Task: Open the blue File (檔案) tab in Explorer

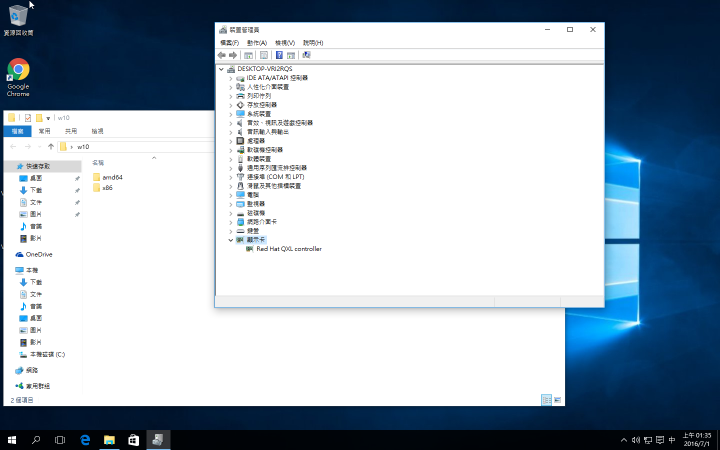Action: point(17,131)
